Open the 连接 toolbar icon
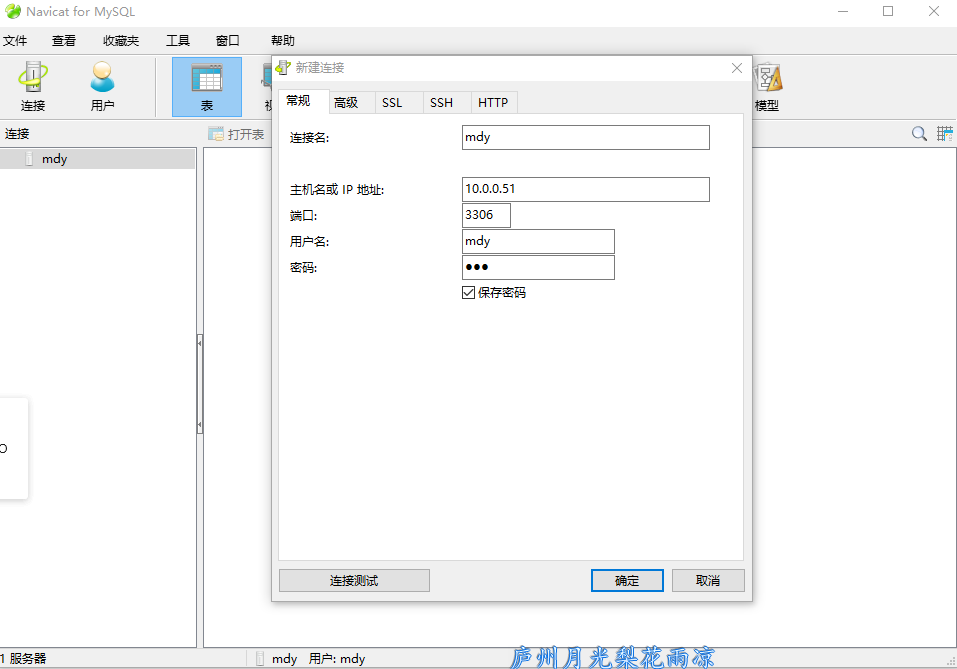This screenshot has width=957, height=669. pos(33,86)
